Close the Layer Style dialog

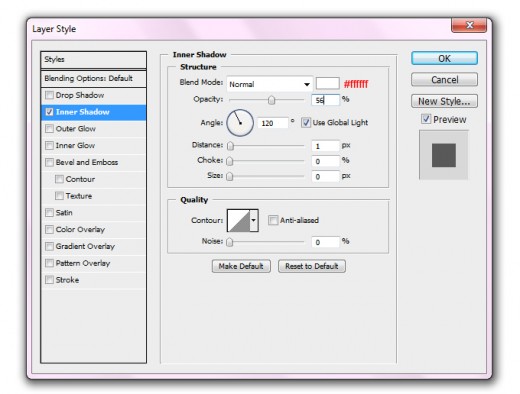coord(469,25)
